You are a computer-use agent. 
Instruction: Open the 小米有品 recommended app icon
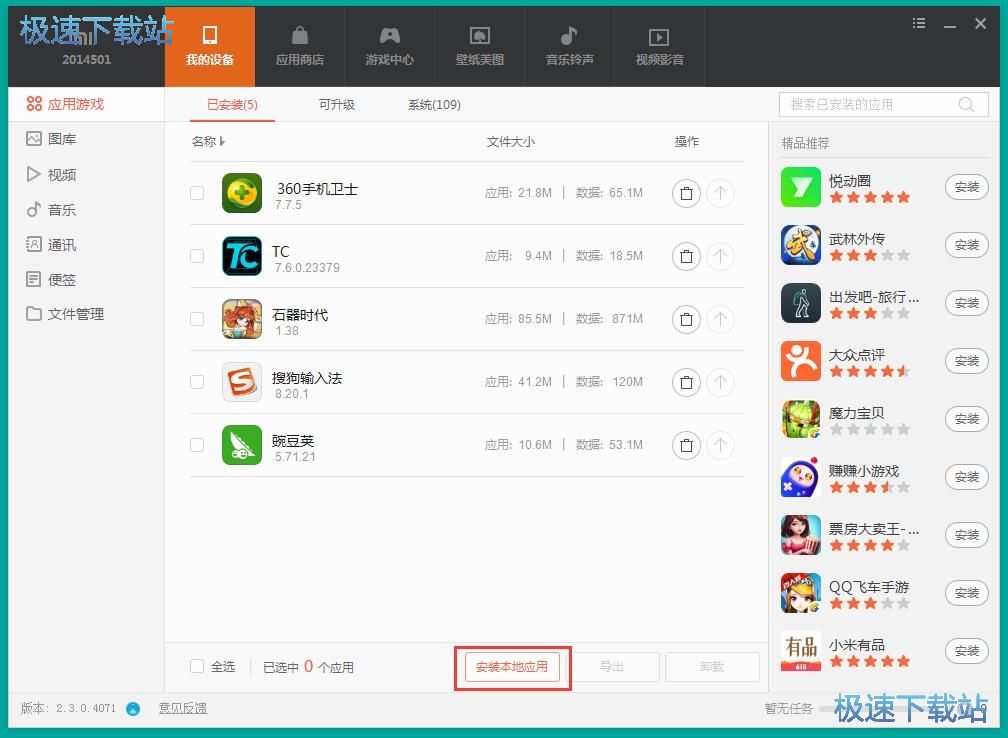pyautogui.click(x=801, y=651)
